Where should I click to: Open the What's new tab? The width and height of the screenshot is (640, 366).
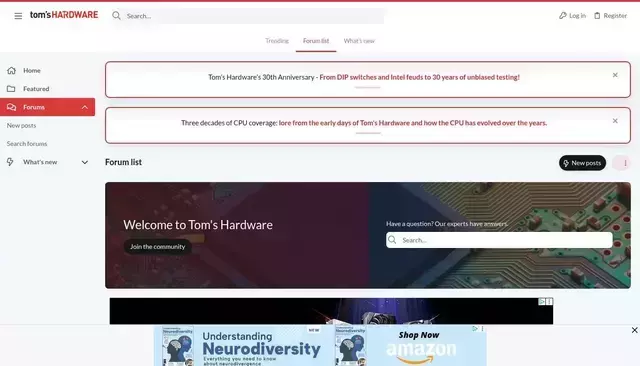click(x=359, y=41)
